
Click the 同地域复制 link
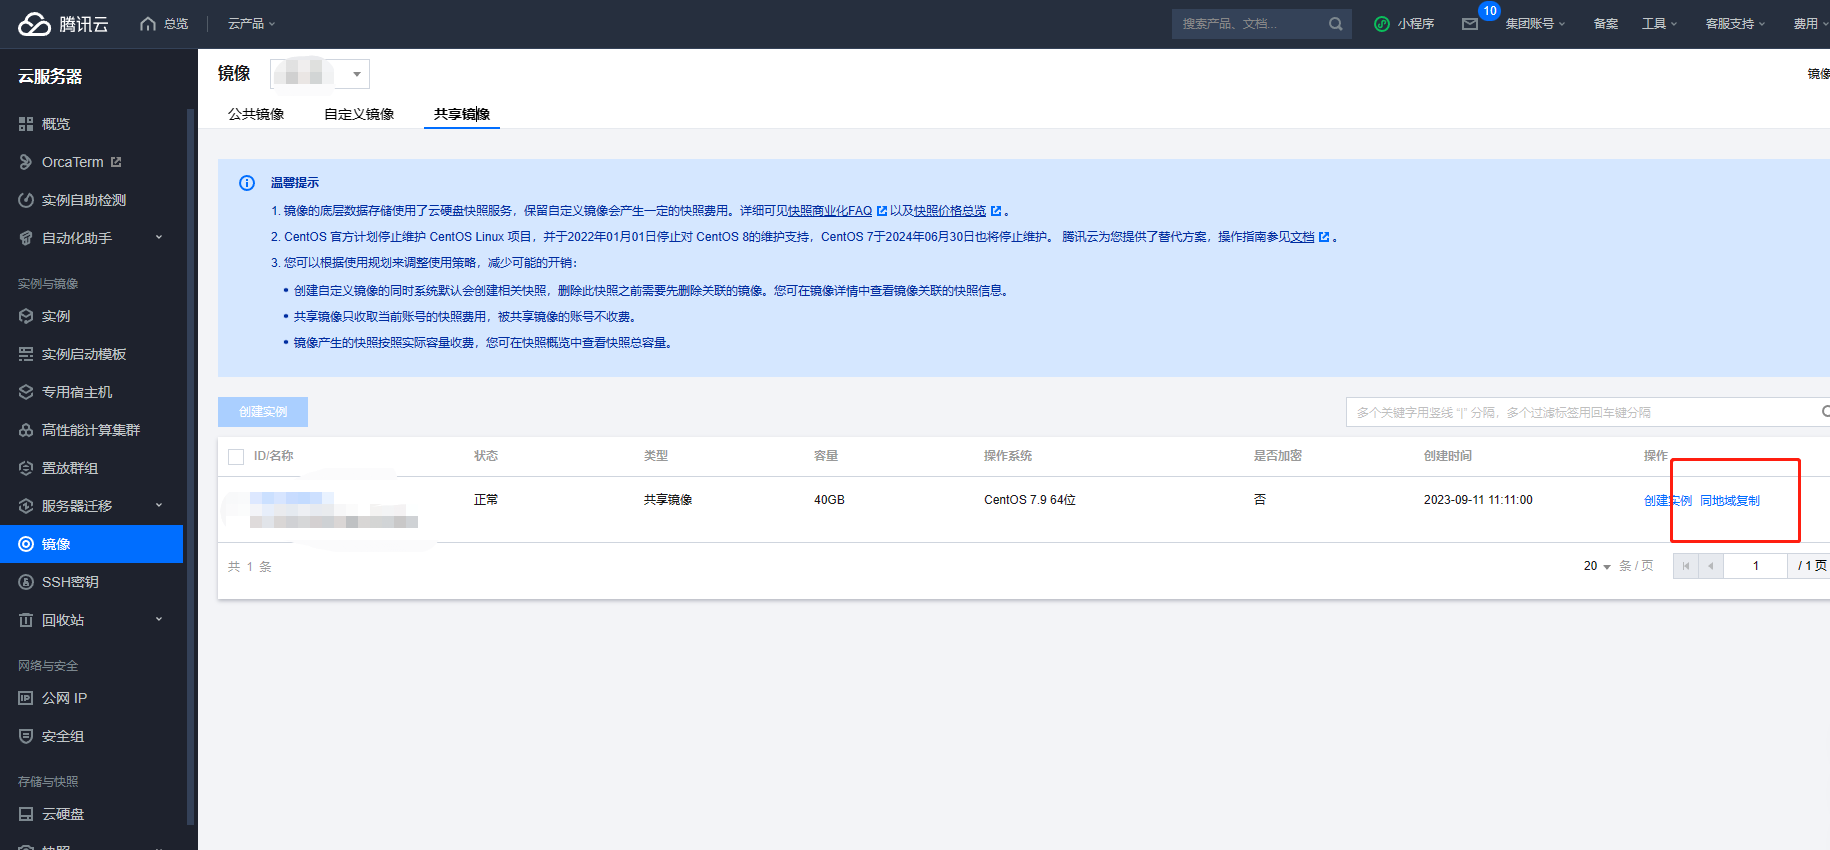click(x=1730, y=501)
